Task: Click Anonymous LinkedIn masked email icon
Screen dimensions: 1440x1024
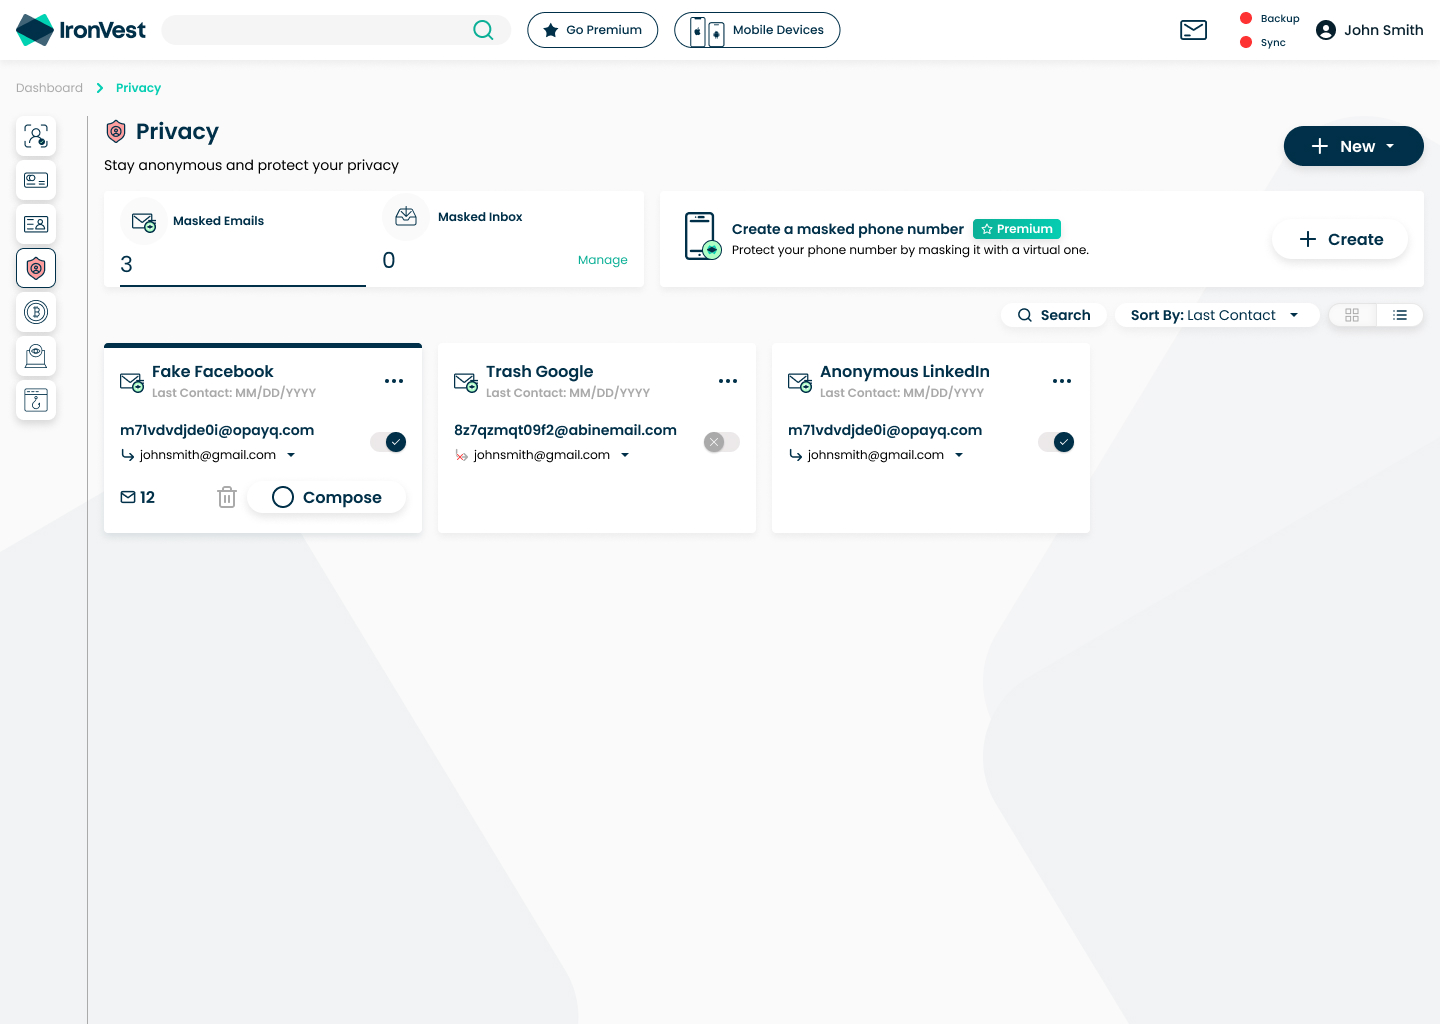Action: (x=800, y=382)
